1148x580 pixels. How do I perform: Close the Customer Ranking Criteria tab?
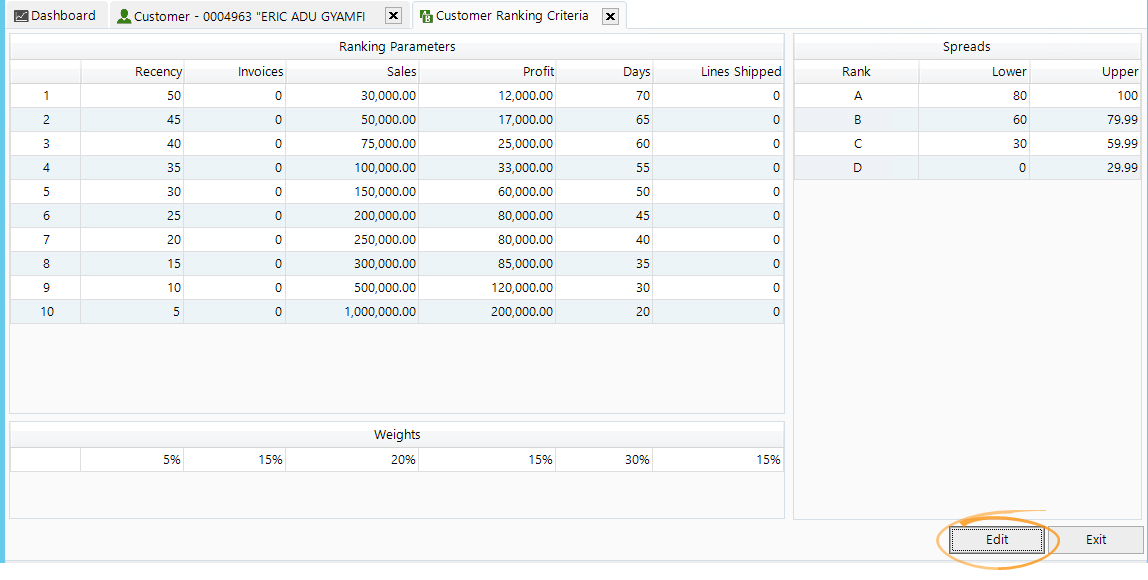tap(610, 15)
